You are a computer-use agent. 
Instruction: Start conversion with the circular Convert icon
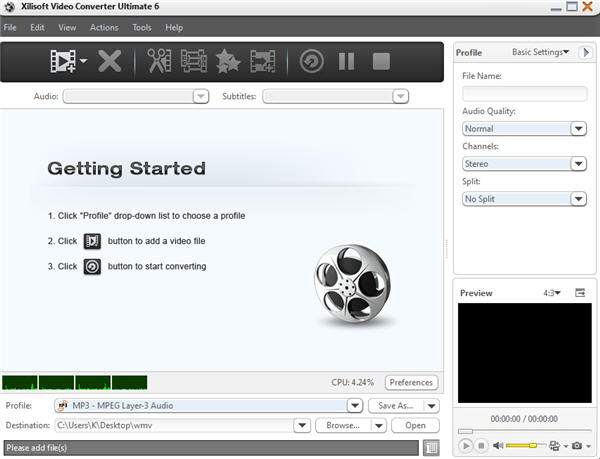coord(311,61)
